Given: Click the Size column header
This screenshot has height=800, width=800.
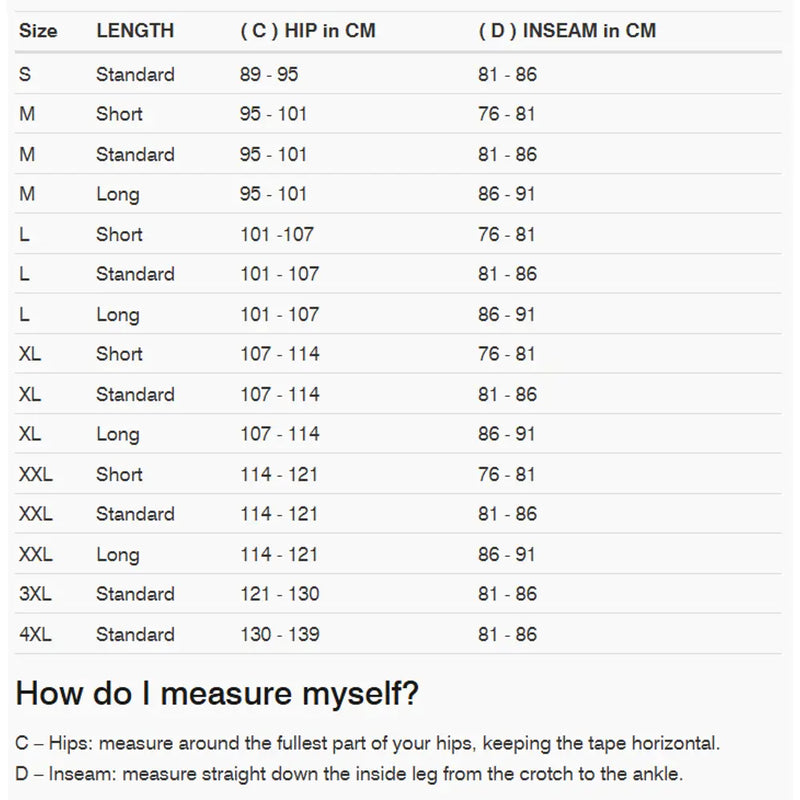Looking at the screenshot, I should click(38, 30).
